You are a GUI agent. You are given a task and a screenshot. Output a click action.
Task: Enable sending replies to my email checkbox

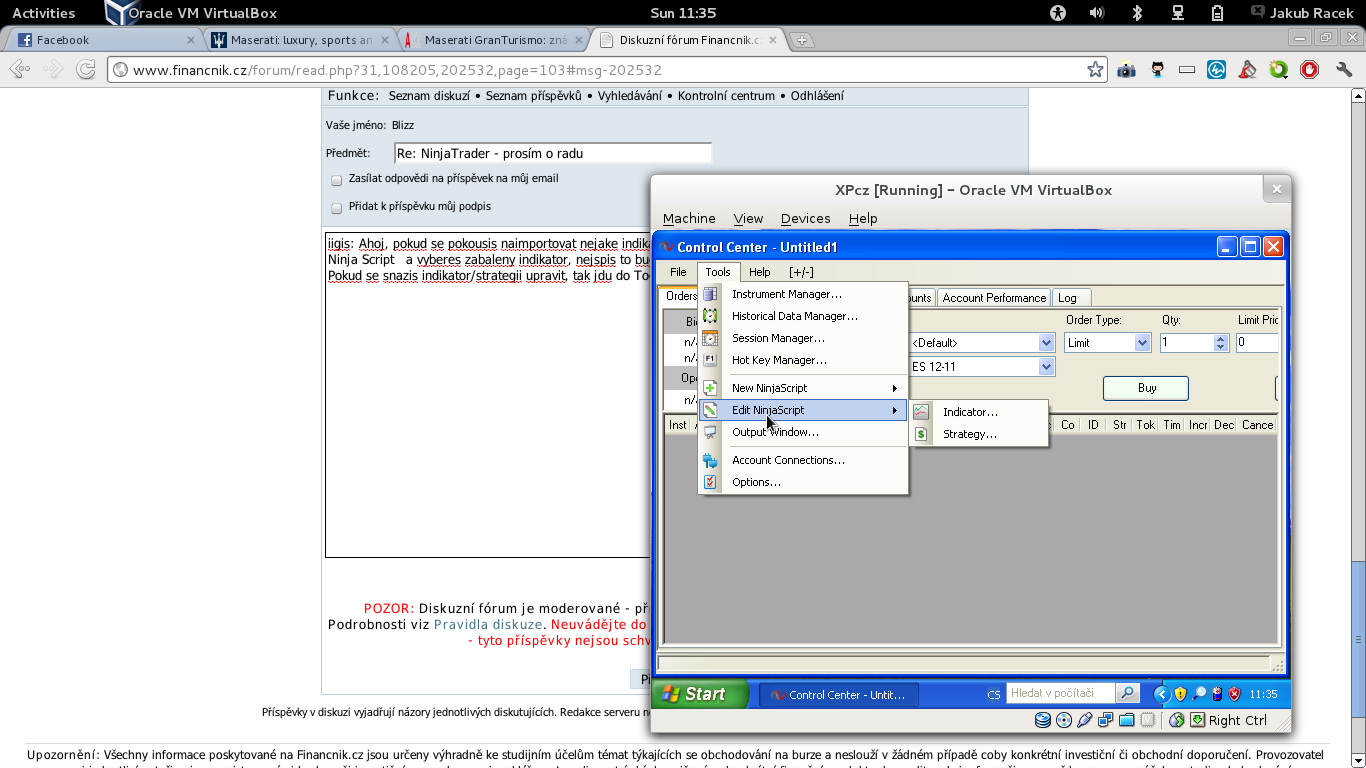coord(337,180)
